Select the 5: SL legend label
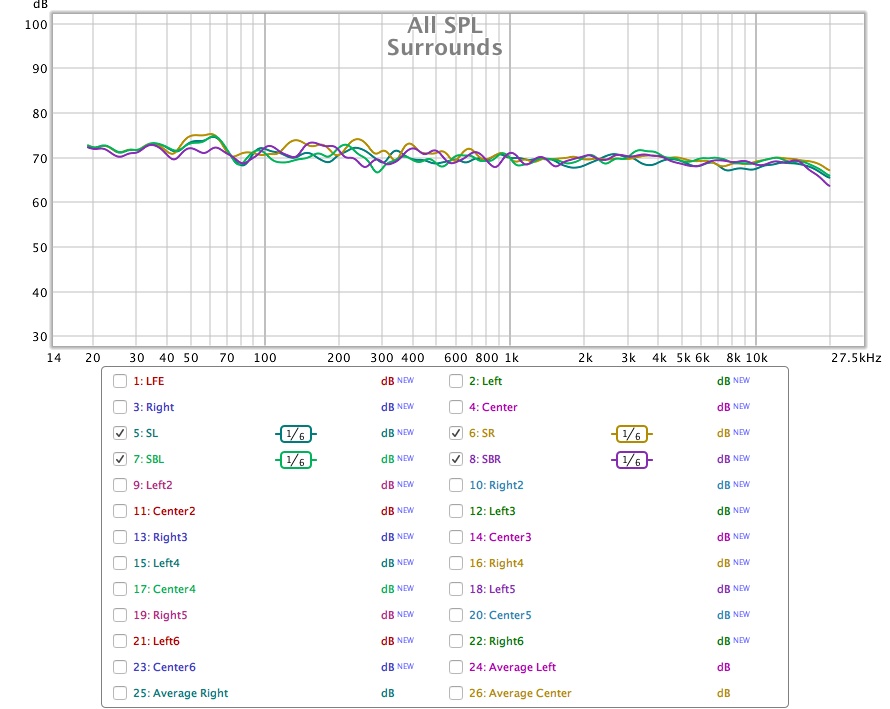 click(146, 433)
